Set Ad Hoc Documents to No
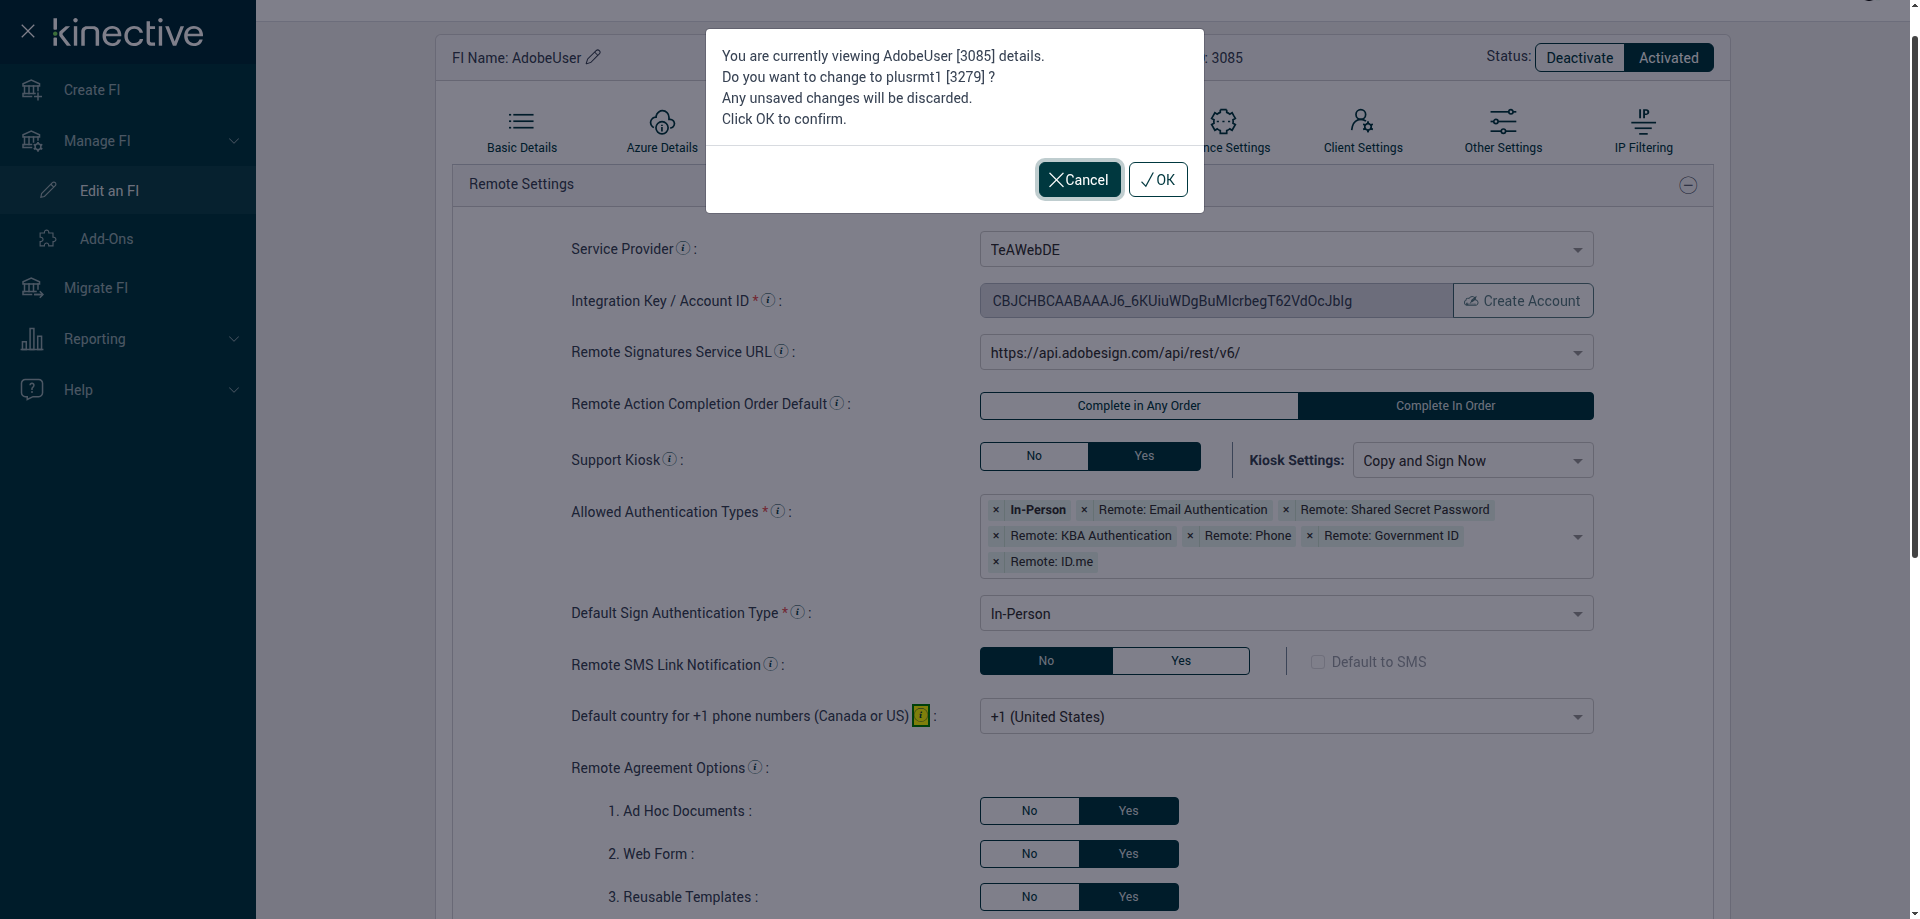This screenshot has width=1920, height=919. 1029,811
